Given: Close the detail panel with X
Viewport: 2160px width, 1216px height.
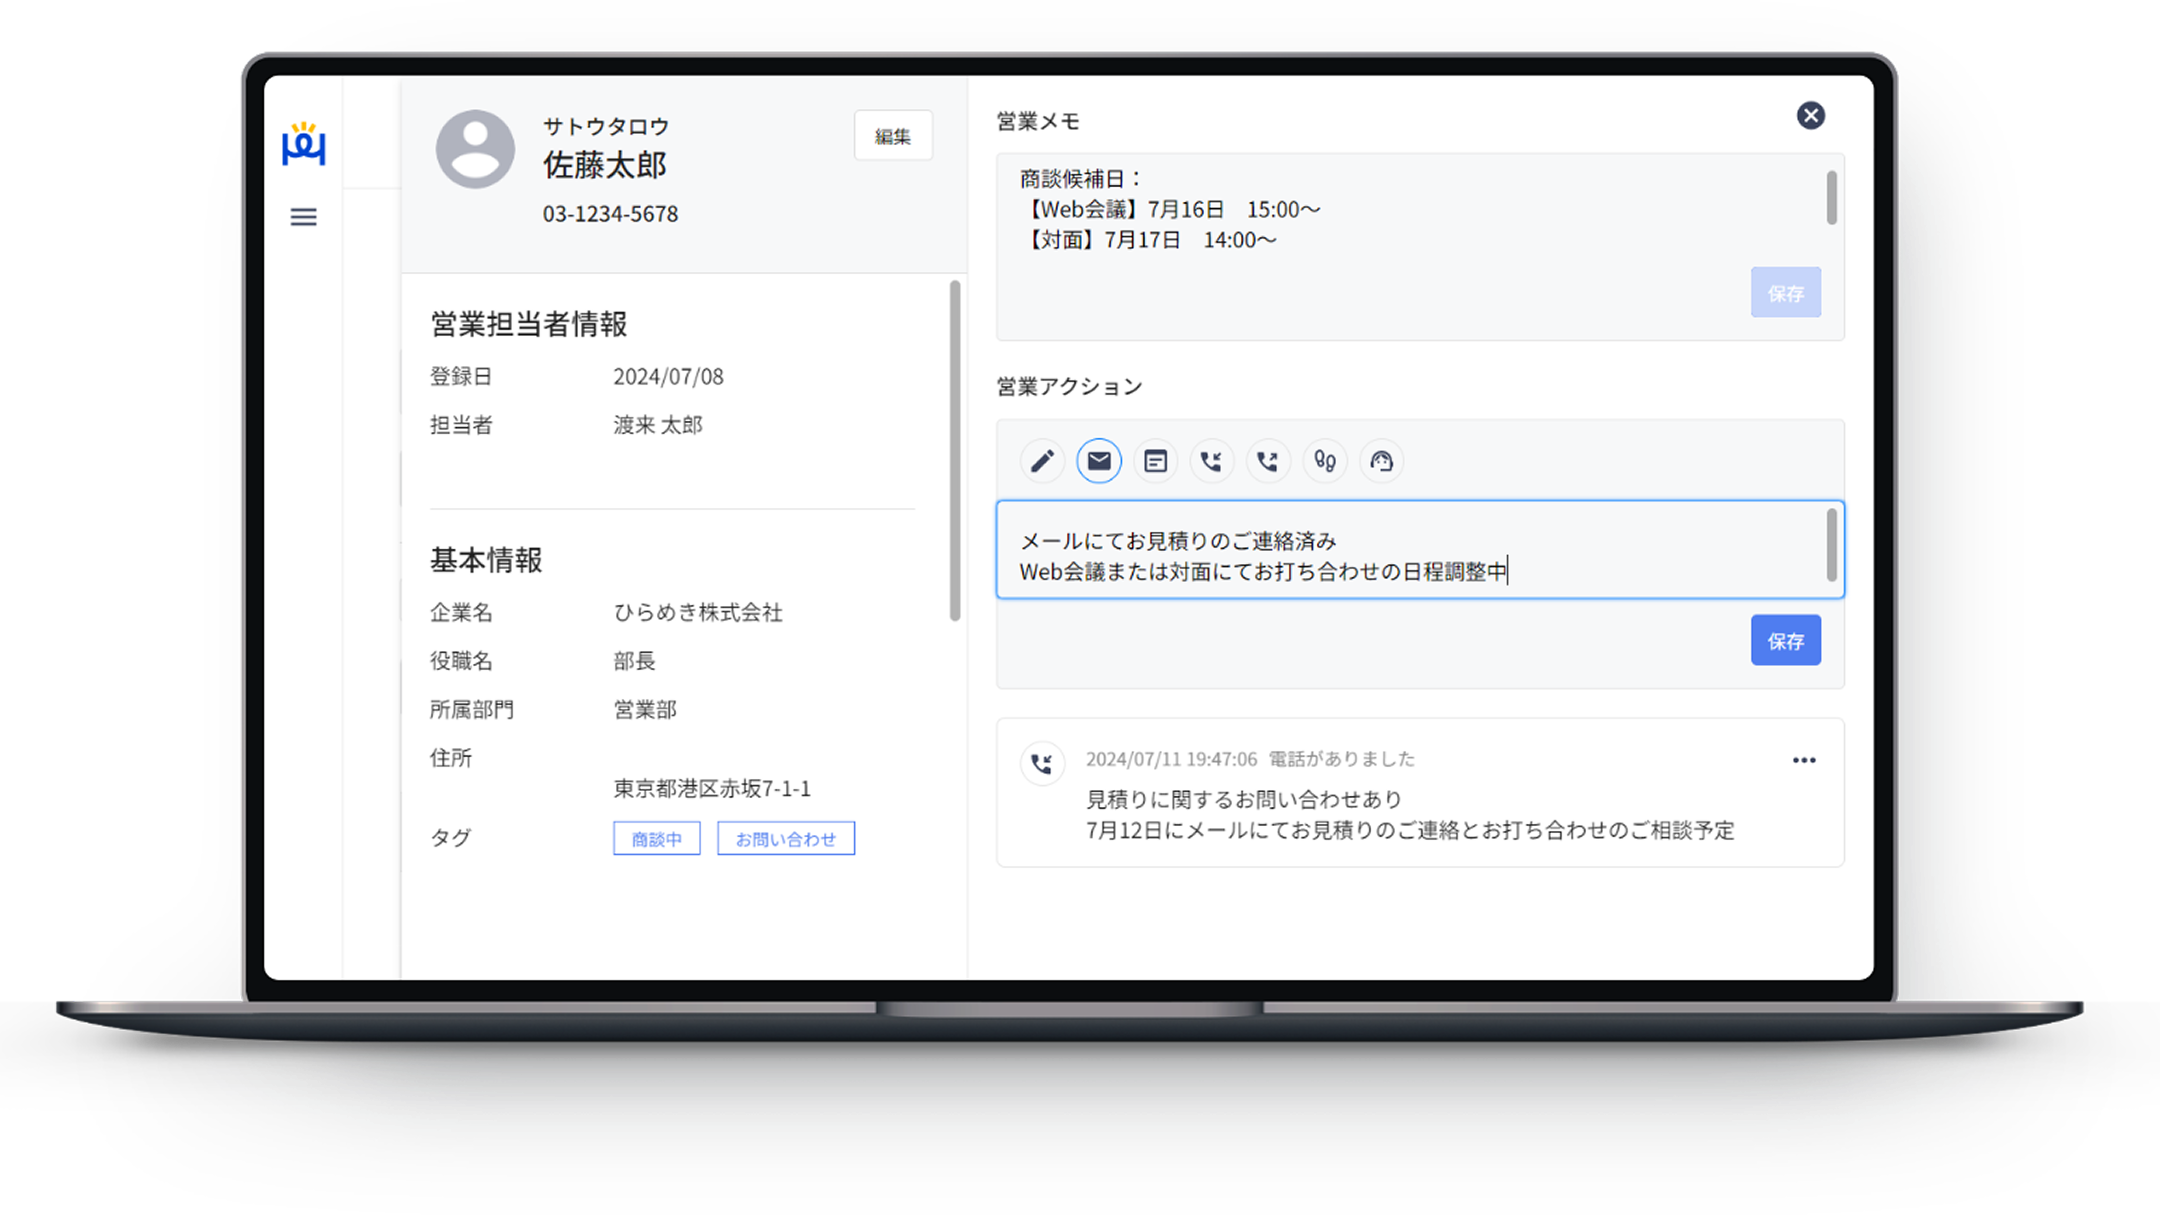Looking at the screenshot, I should (1810, 116).
